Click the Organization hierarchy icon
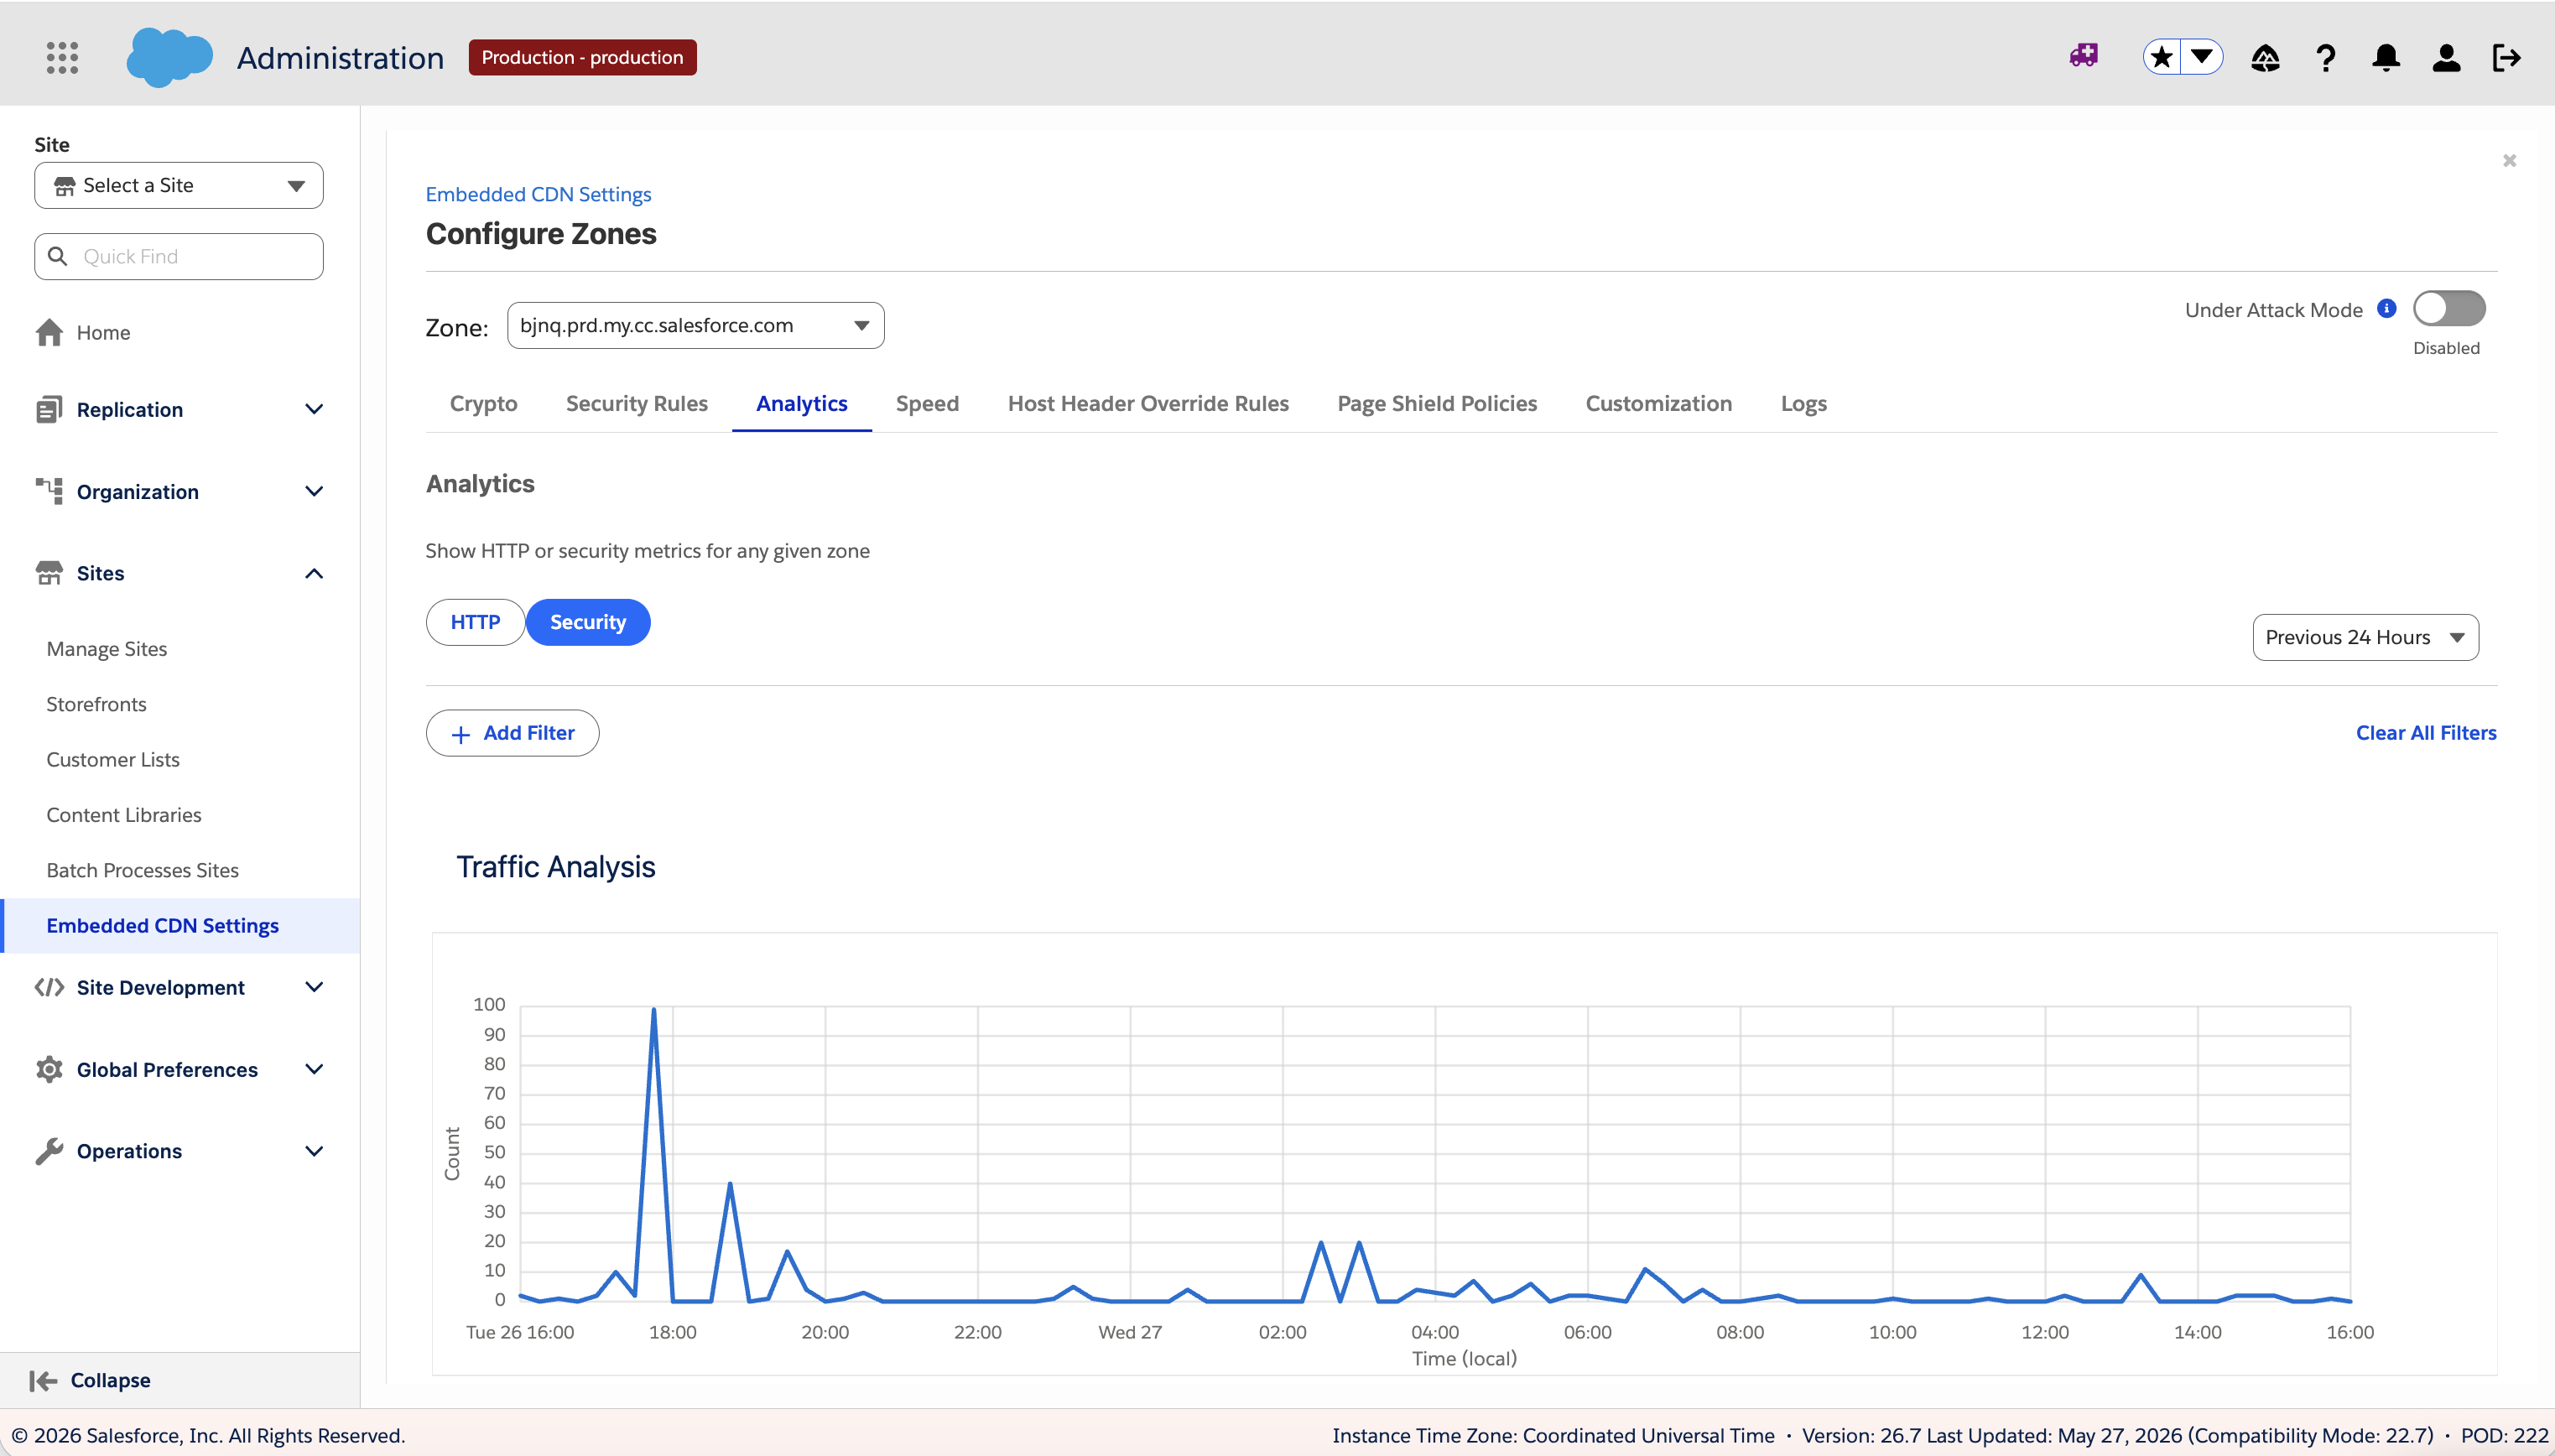2555x1456 pixels. coord(49,491)
